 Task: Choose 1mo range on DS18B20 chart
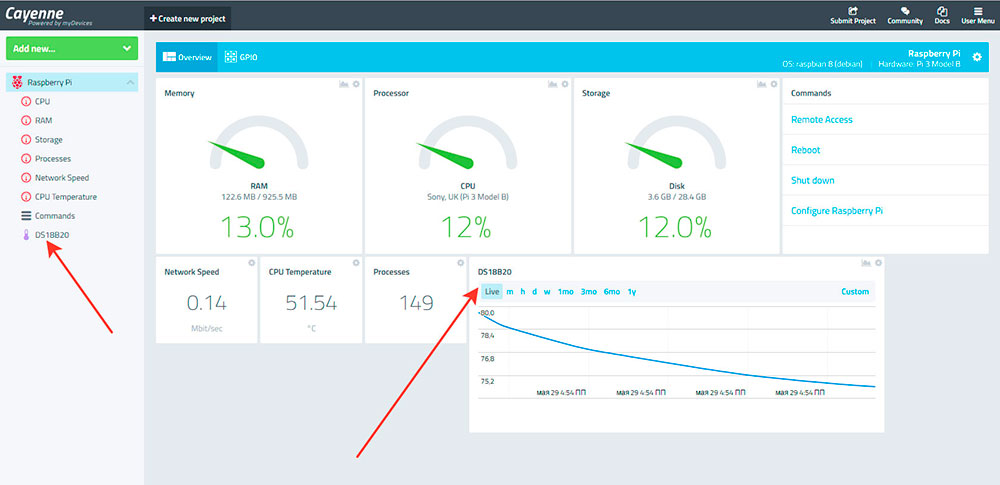(566, 292)
